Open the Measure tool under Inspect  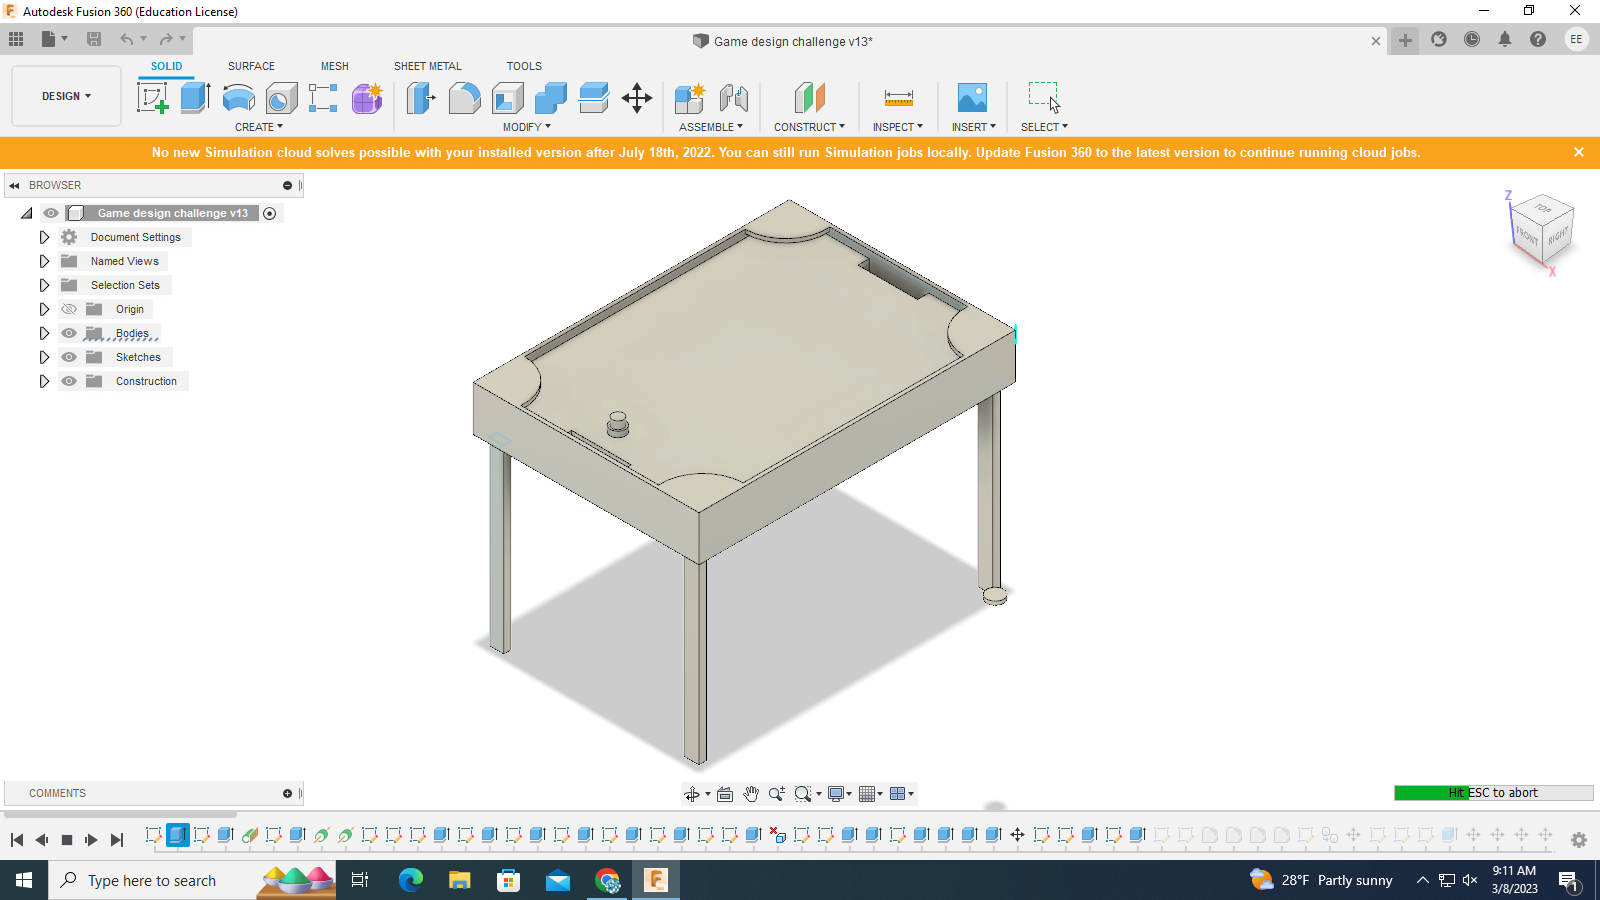[897, 97]
